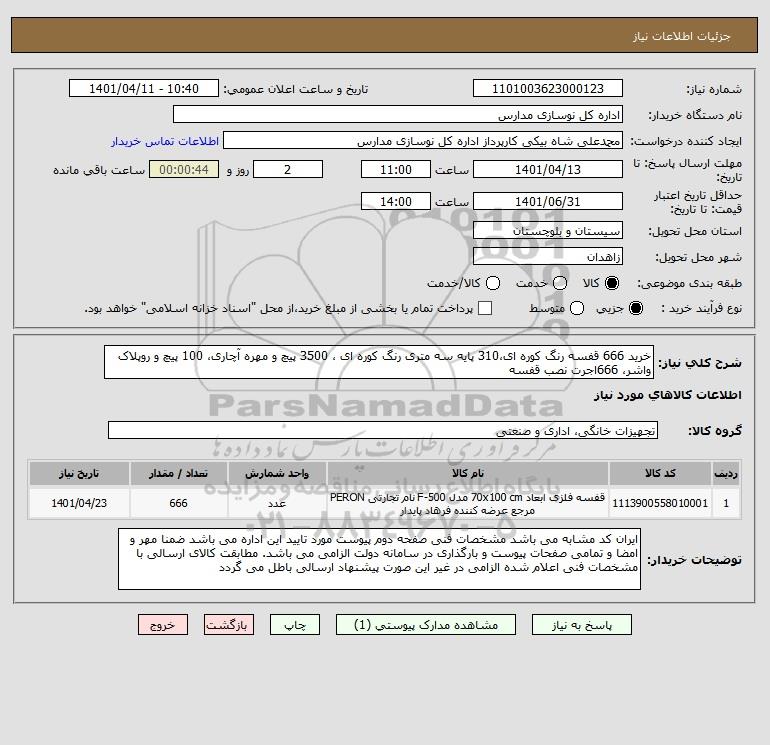This screenshot has height=745, width=770.
Task: Click the product name cell قفسه فلزی
Action: (468, 503)
